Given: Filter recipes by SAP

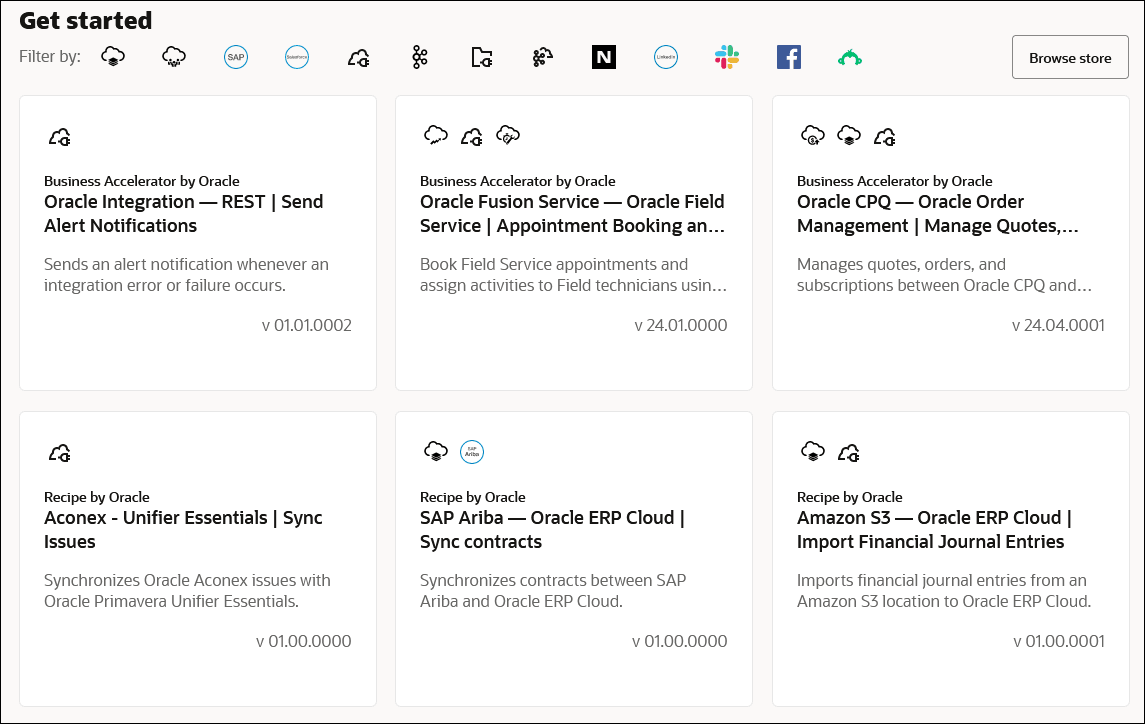Looking at the screenshot, I should coord(236,57).
